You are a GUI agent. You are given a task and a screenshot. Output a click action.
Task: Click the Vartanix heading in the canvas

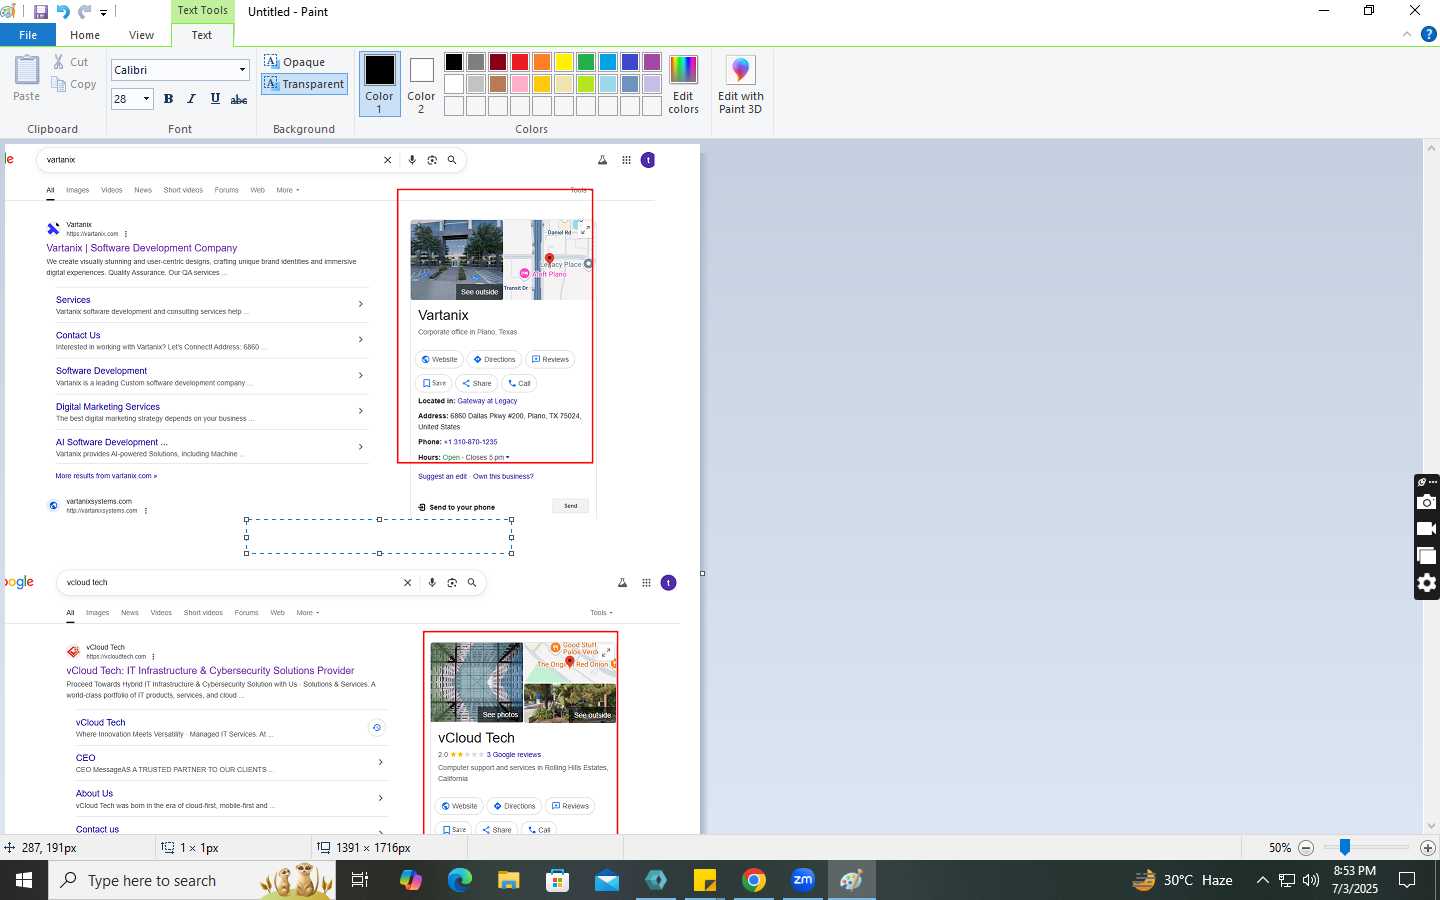[443, 315]
